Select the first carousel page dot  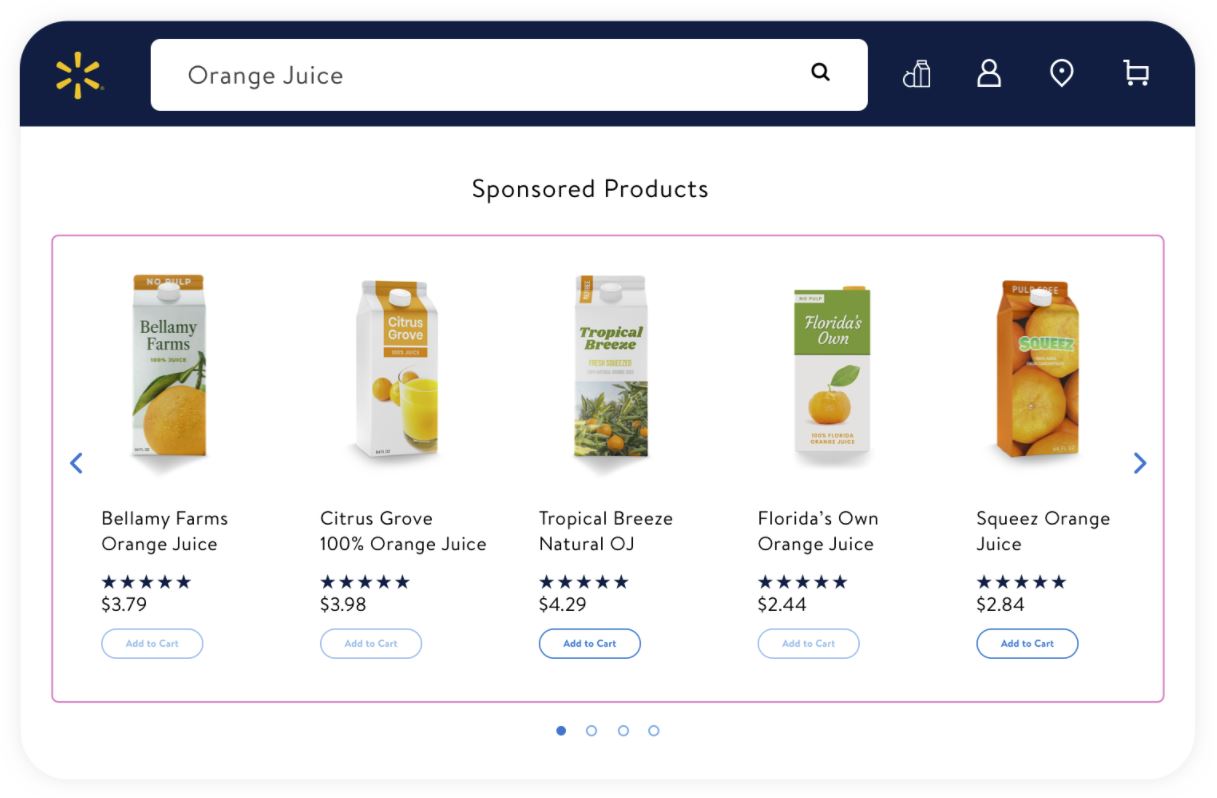[x=561, y=731]
